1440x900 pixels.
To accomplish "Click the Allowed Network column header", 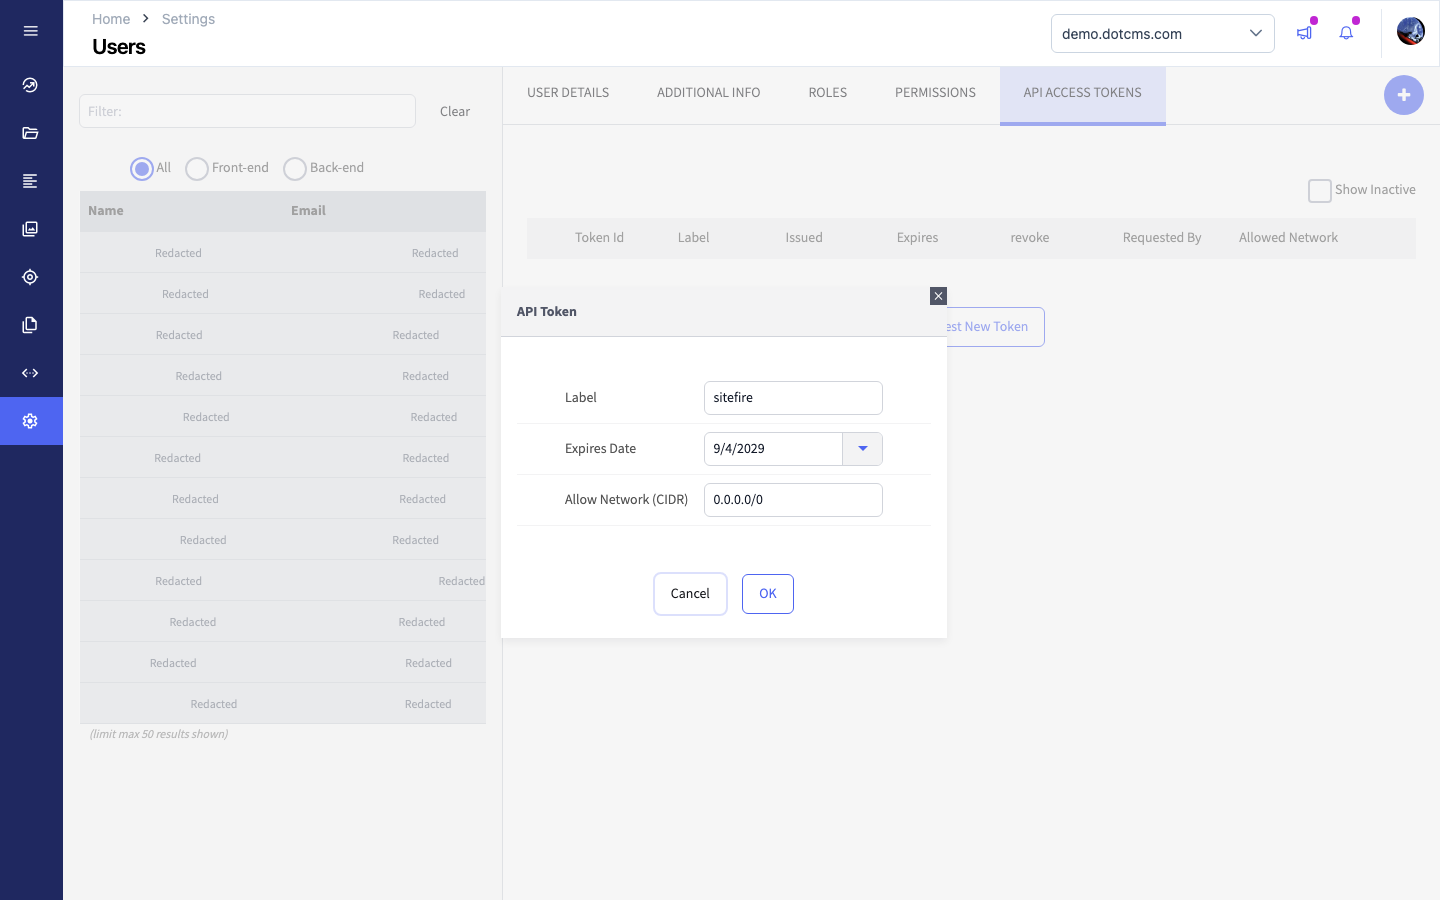I will [x=1288, y=238].
